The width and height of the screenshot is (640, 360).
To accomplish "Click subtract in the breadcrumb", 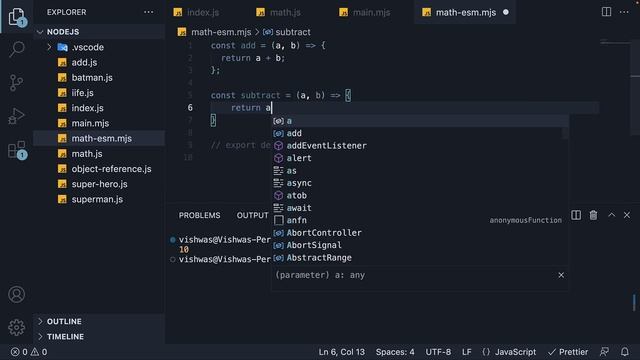I will click(x=293, y=32).
